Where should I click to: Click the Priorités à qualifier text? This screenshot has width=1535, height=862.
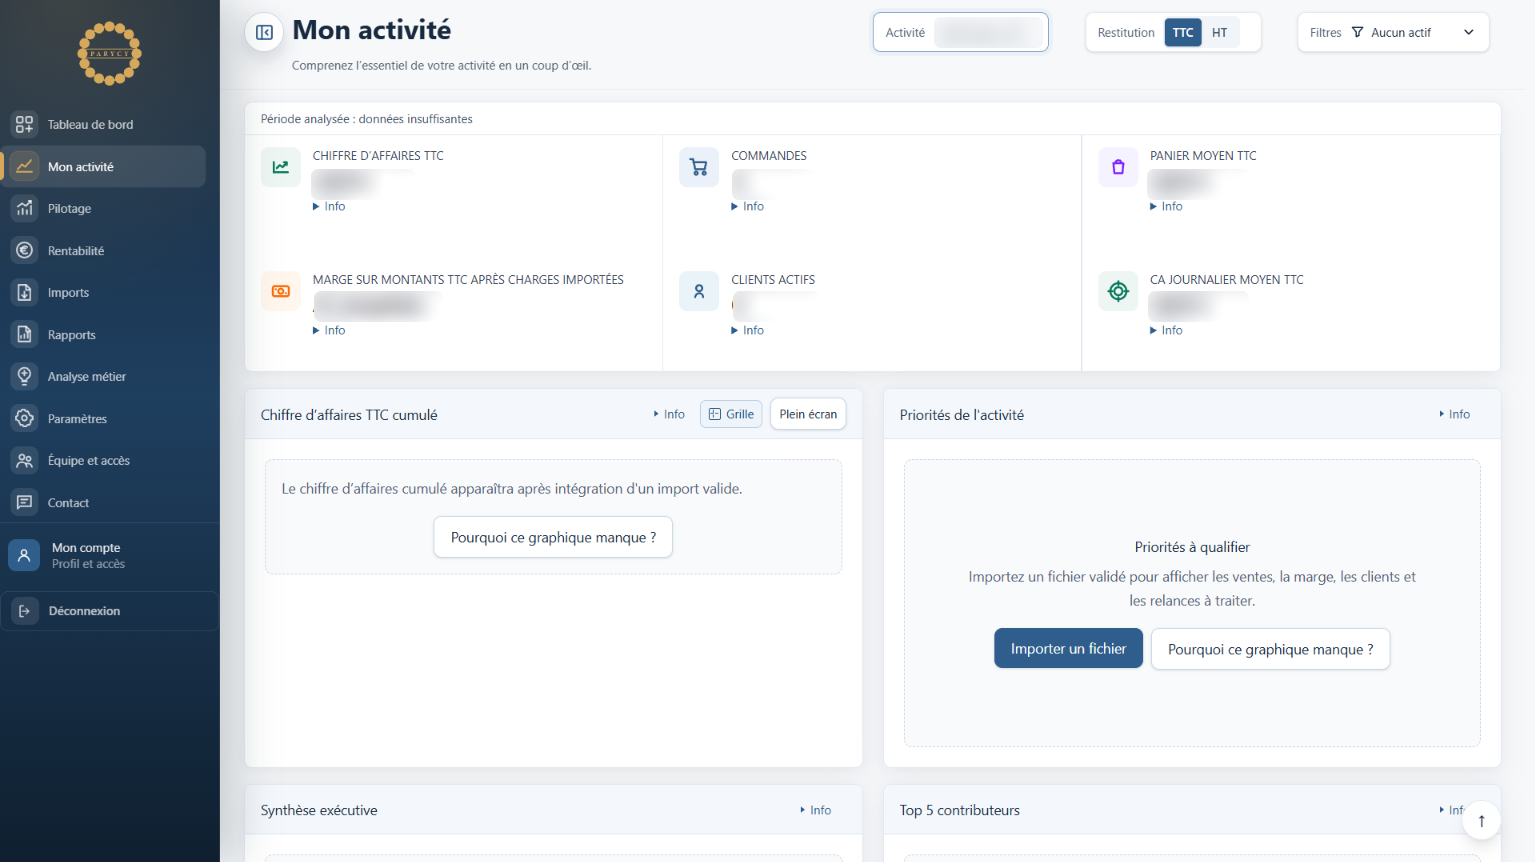pyautogui.click(x=1192, y=547)
